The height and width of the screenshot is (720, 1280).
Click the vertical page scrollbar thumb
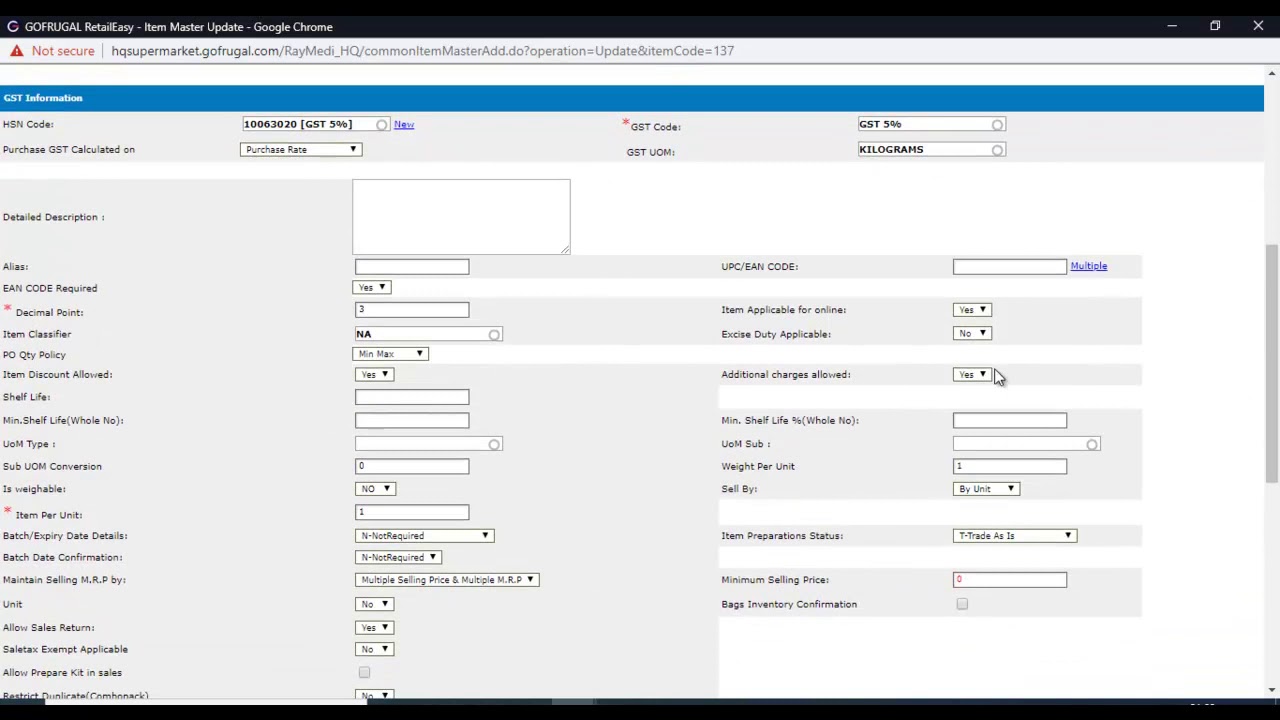[x=1272, y=362]
